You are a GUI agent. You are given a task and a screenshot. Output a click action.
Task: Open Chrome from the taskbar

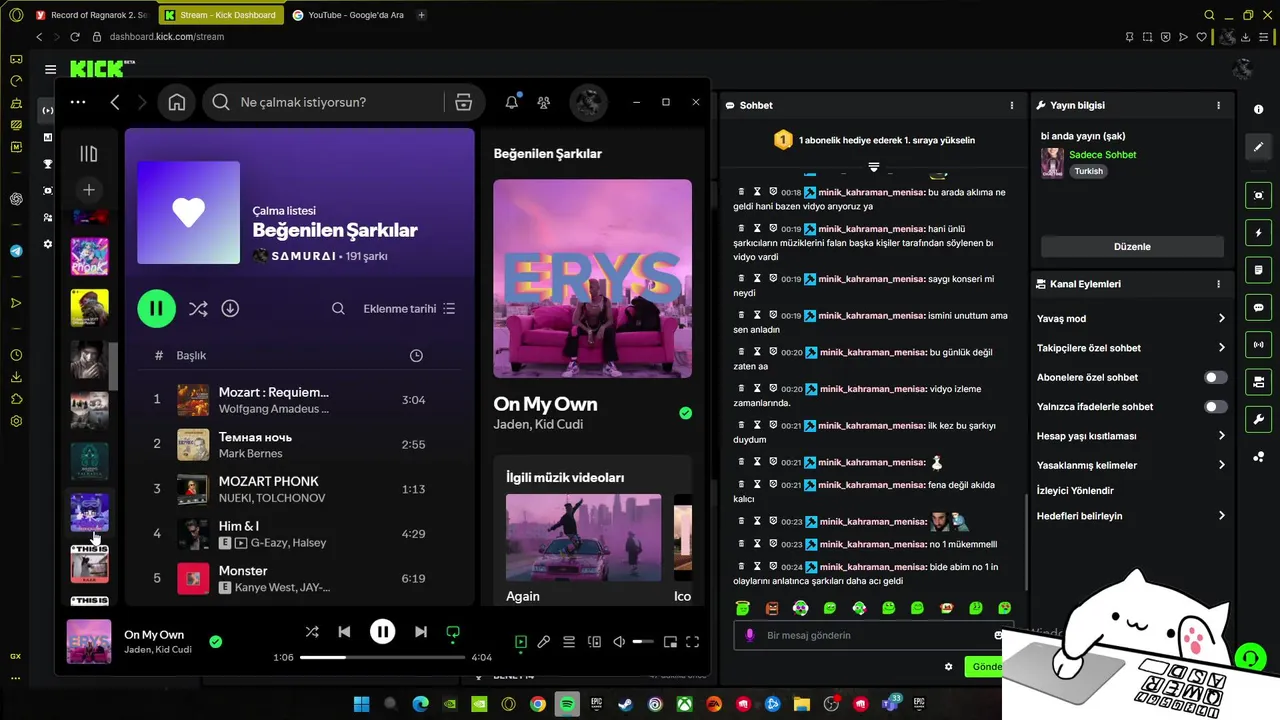point(538,704)
